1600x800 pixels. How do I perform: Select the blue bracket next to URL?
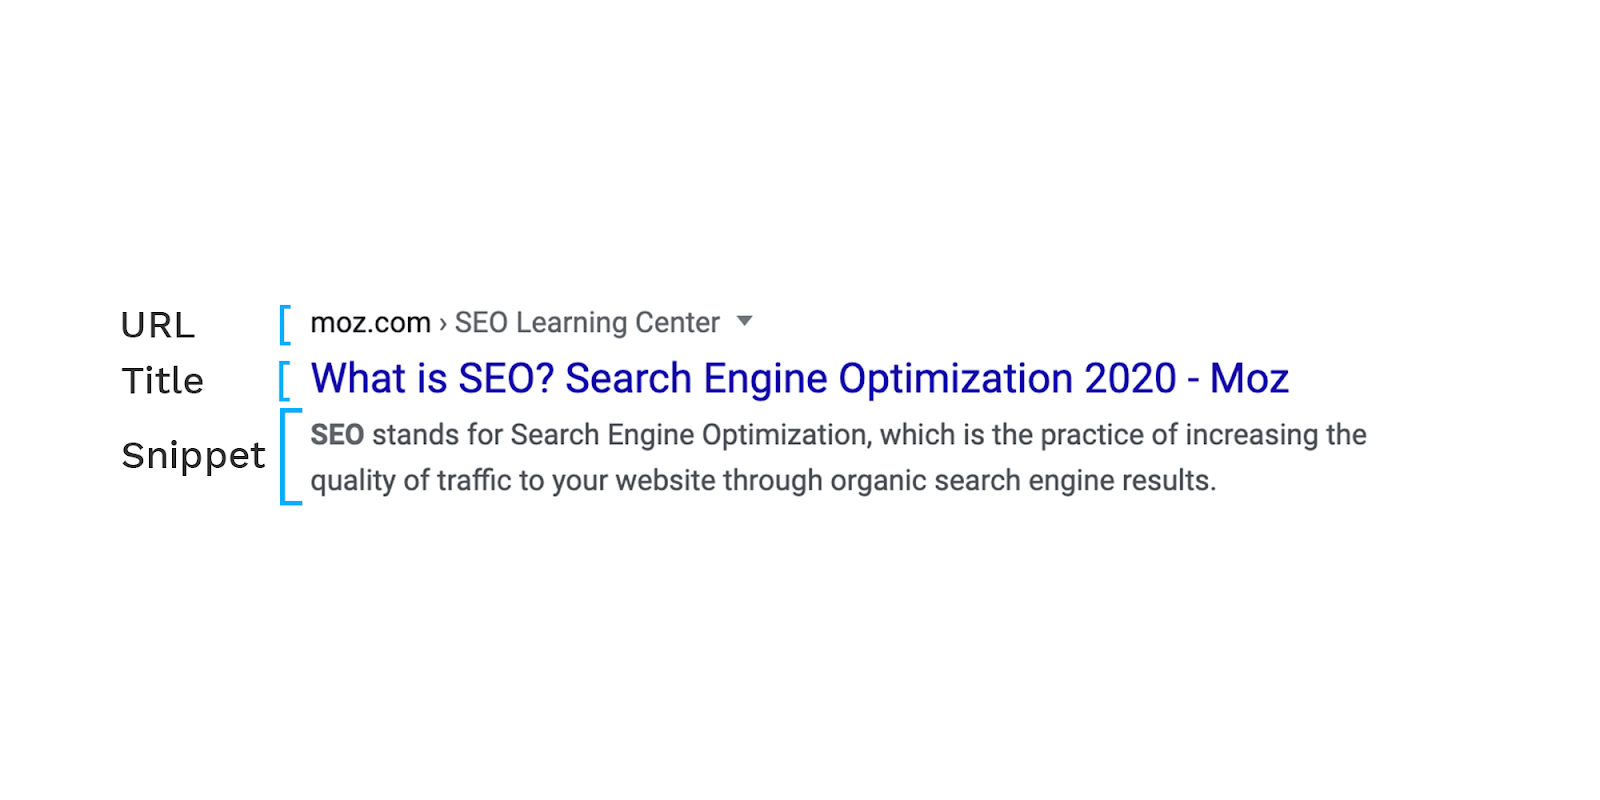(285, 325)
